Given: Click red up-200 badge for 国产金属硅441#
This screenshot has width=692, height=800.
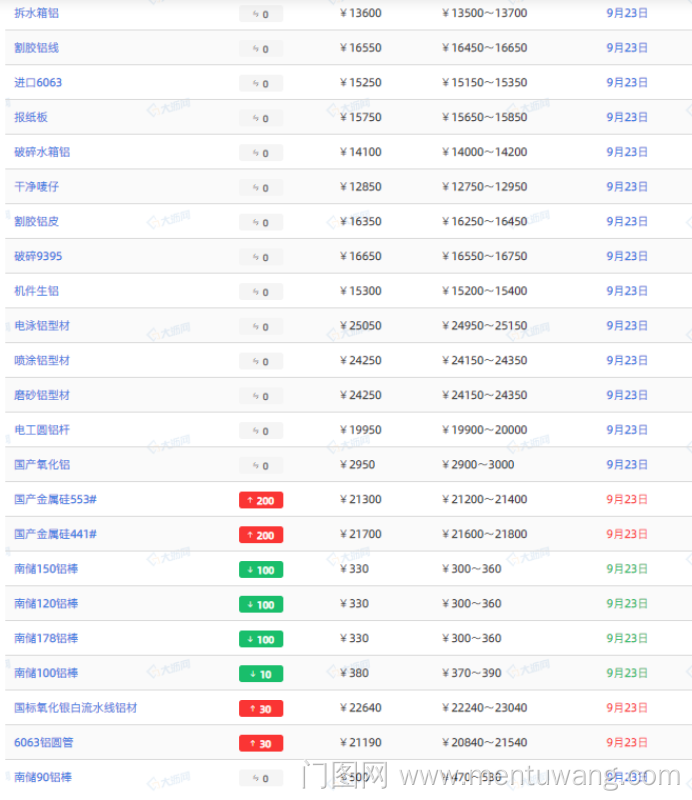Looking at the screenshot, I should pyautogui.click(x=261, y=535).
